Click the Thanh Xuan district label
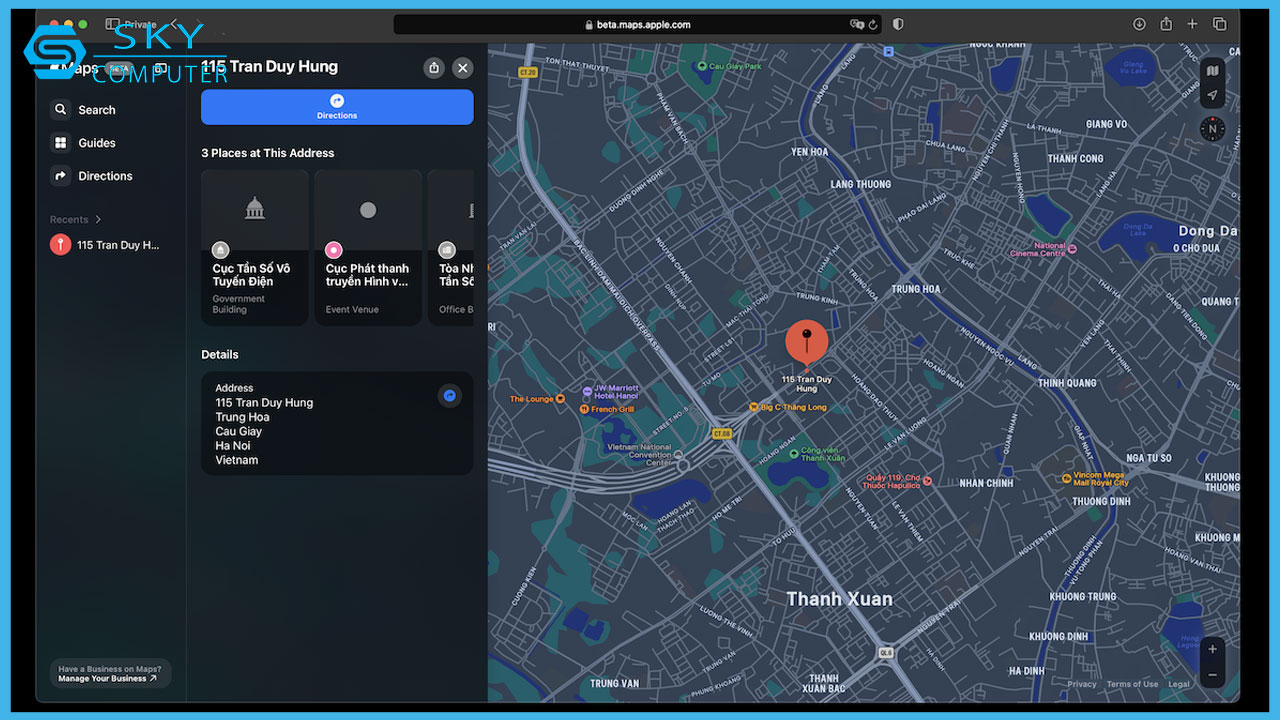The width and height of the screenshot is (1280, 720). click(839, 599)
